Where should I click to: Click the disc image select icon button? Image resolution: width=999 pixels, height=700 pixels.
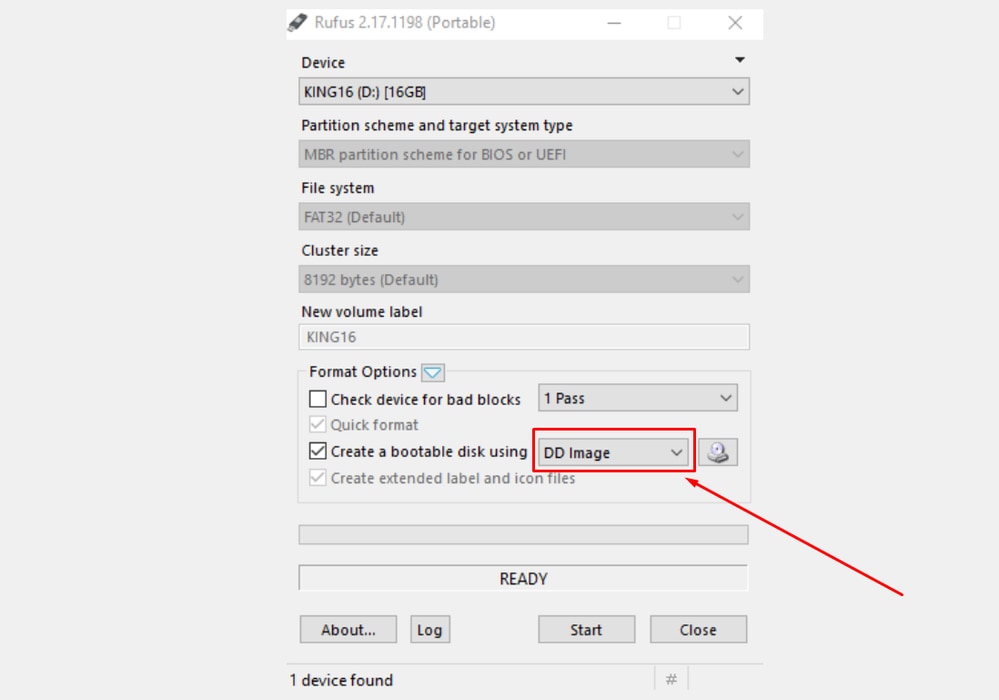(718, 452)
